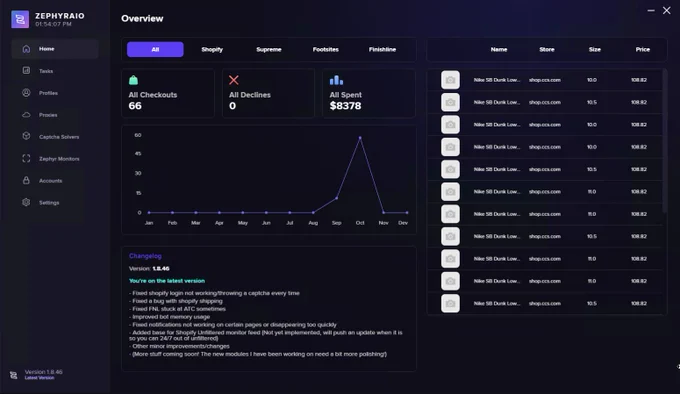Click the Version 1.8.46 changelog text
This screenshot has height=394, width=680.
(149, 268)
